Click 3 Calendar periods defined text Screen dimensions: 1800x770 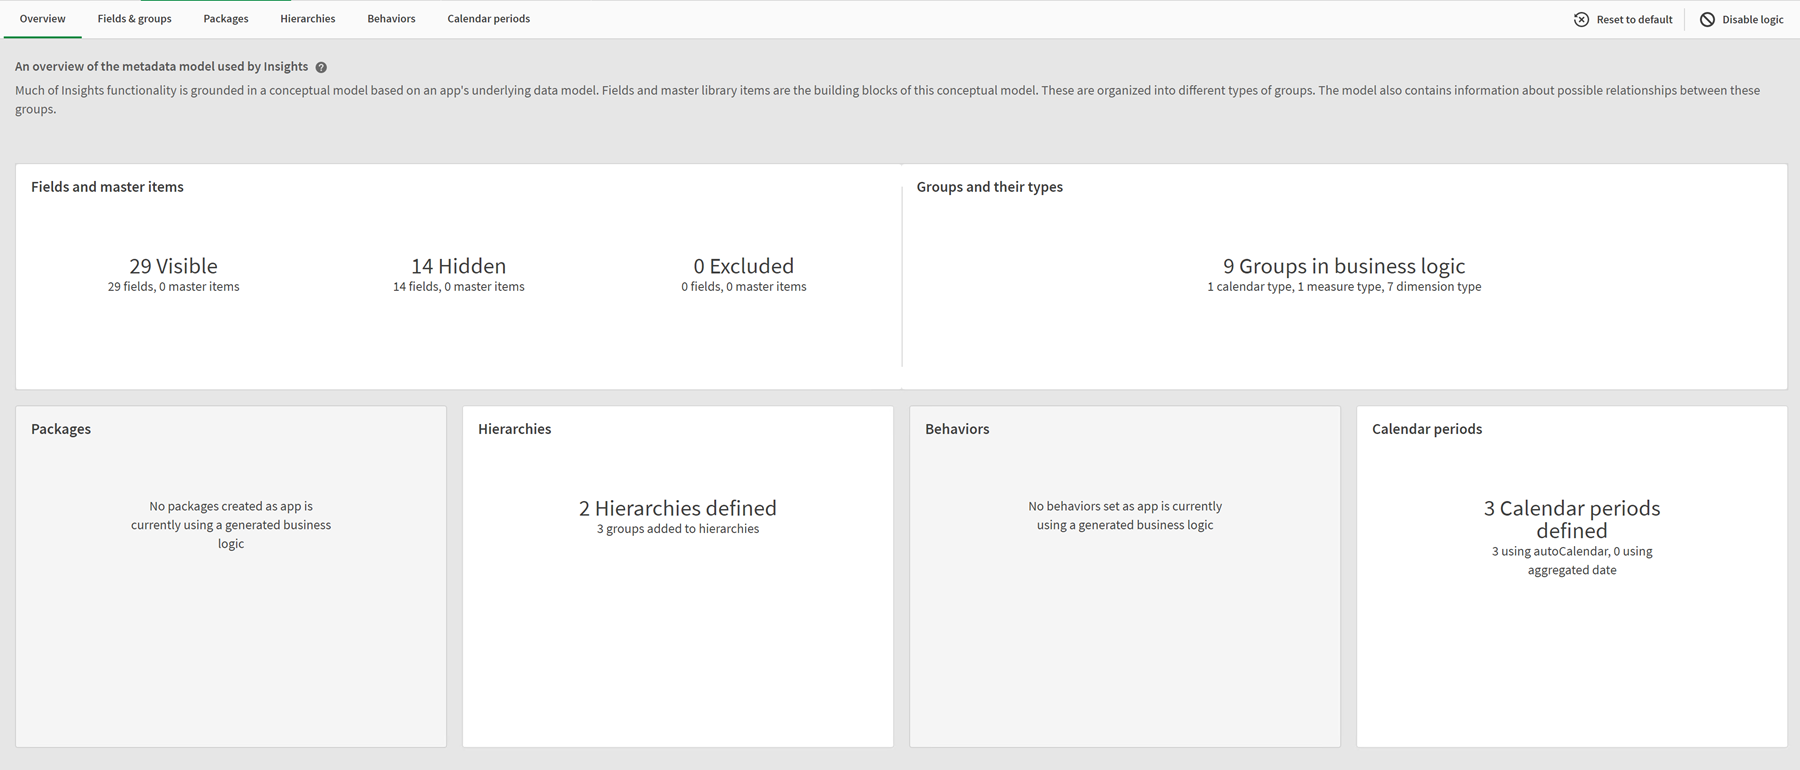tap(1572, 519)
